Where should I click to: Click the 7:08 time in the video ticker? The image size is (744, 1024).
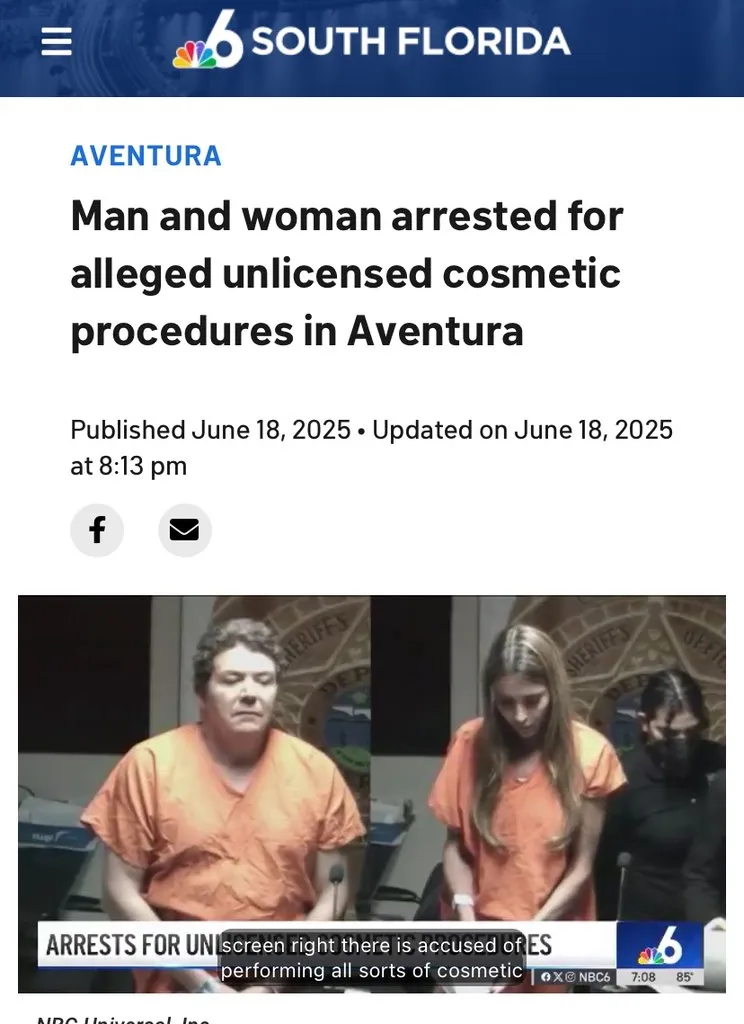click(x=643, y=977)
